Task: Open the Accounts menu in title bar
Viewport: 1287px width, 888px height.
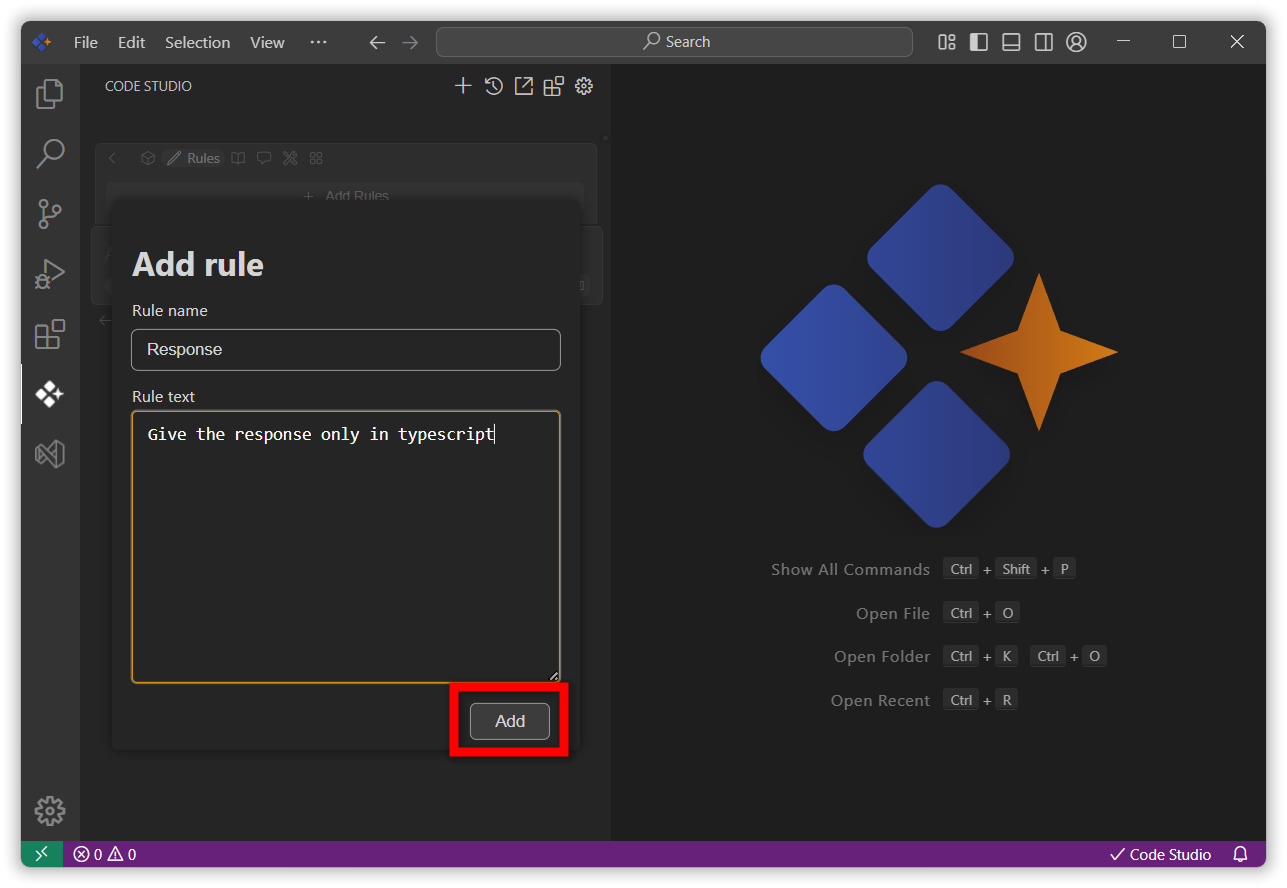Action: click(x=1076, y=42)
